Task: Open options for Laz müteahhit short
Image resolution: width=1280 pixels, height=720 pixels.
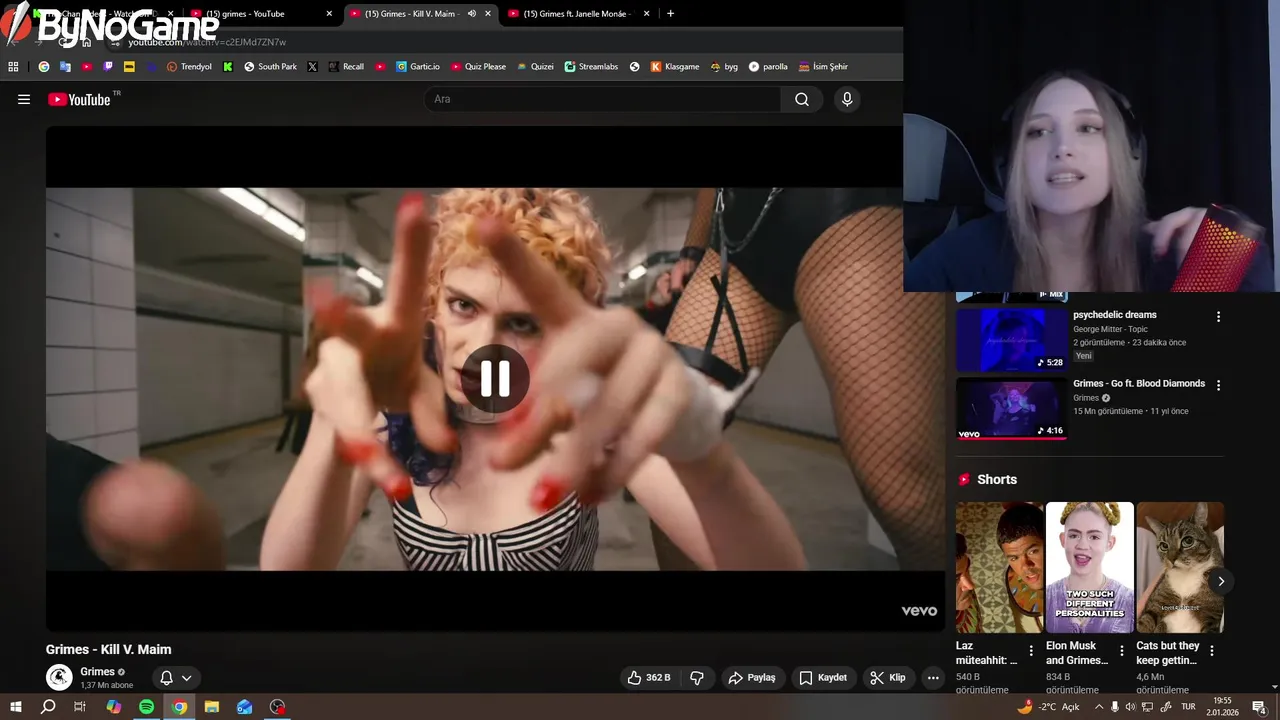Action: pyautogui.click(x=1031, y=650)
